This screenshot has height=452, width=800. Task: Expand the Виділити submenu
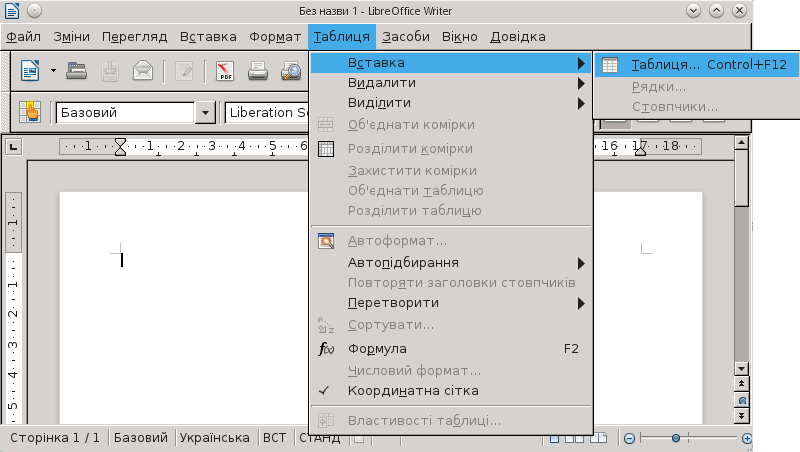tap(451, 103)
